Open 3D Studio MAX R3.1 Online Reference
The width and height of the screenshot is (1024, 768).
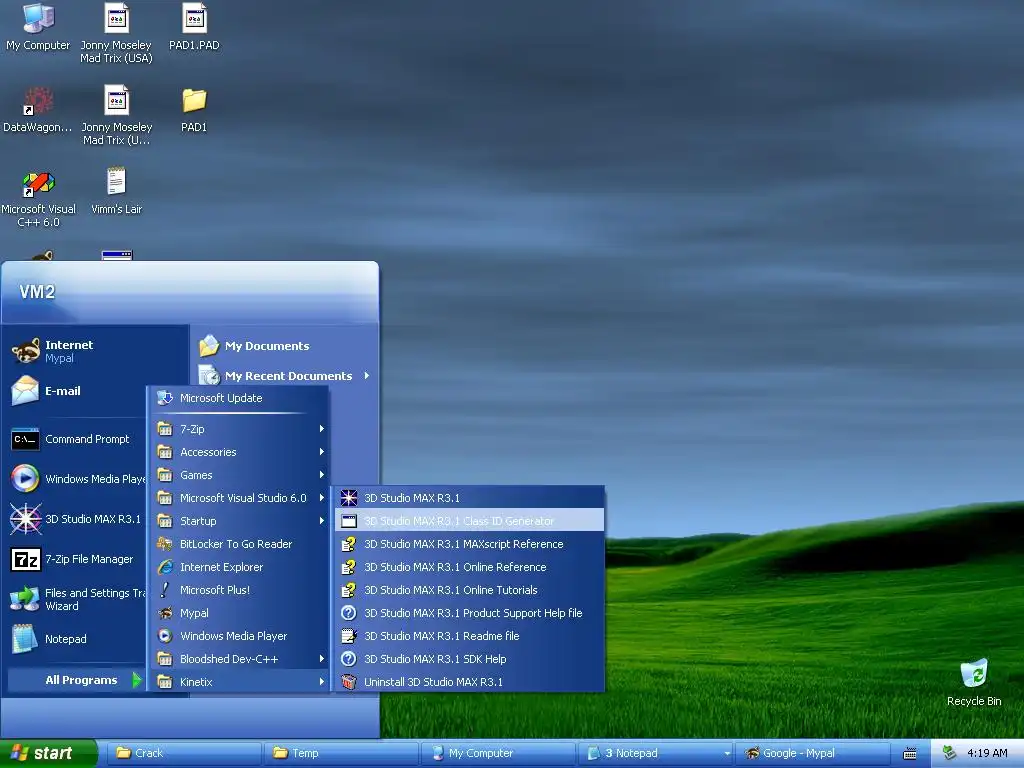(x=469, y=567)
